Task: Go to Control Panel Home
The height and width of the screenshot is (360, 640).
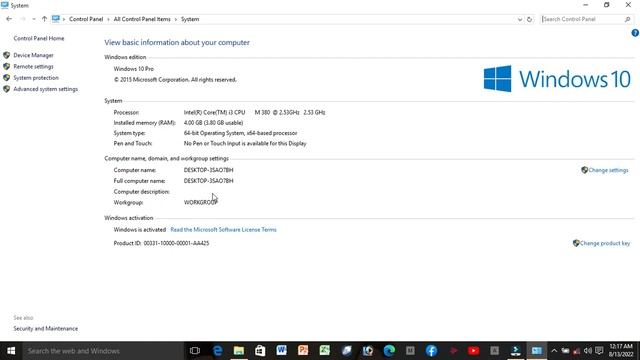Action: pos(39,38)
